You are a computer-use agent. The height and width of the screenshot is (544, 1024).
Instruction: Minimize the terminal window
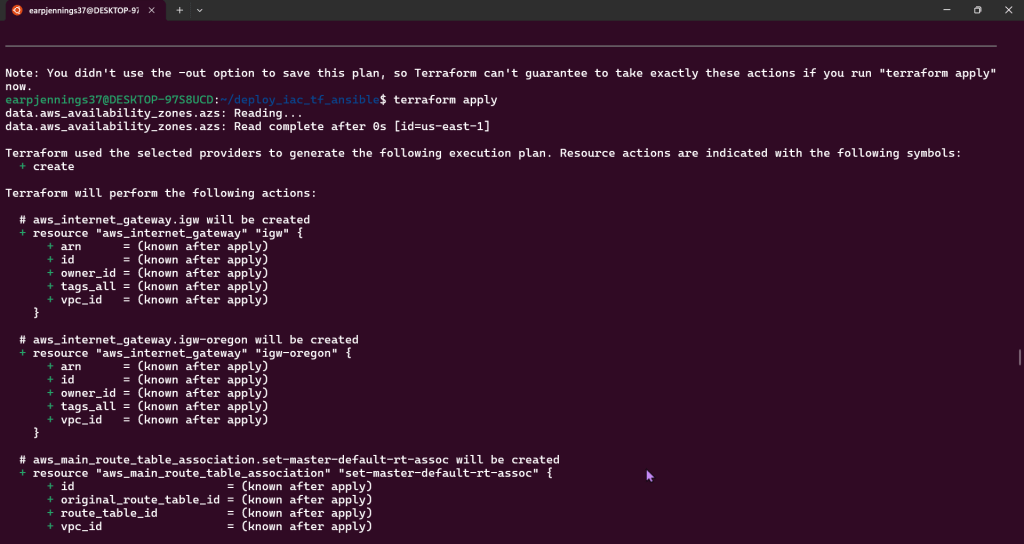(x=943, y=10)
